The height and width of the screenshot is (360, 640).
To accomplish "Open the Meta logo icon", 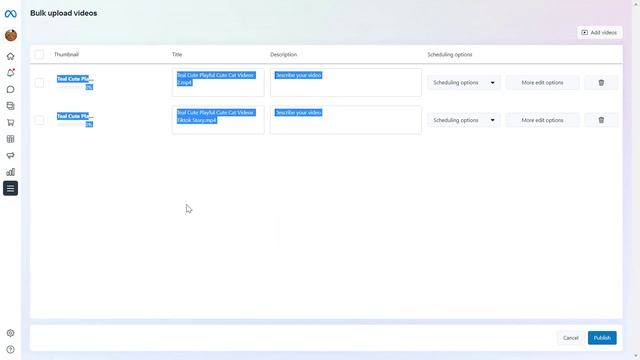I will [11, 14].
